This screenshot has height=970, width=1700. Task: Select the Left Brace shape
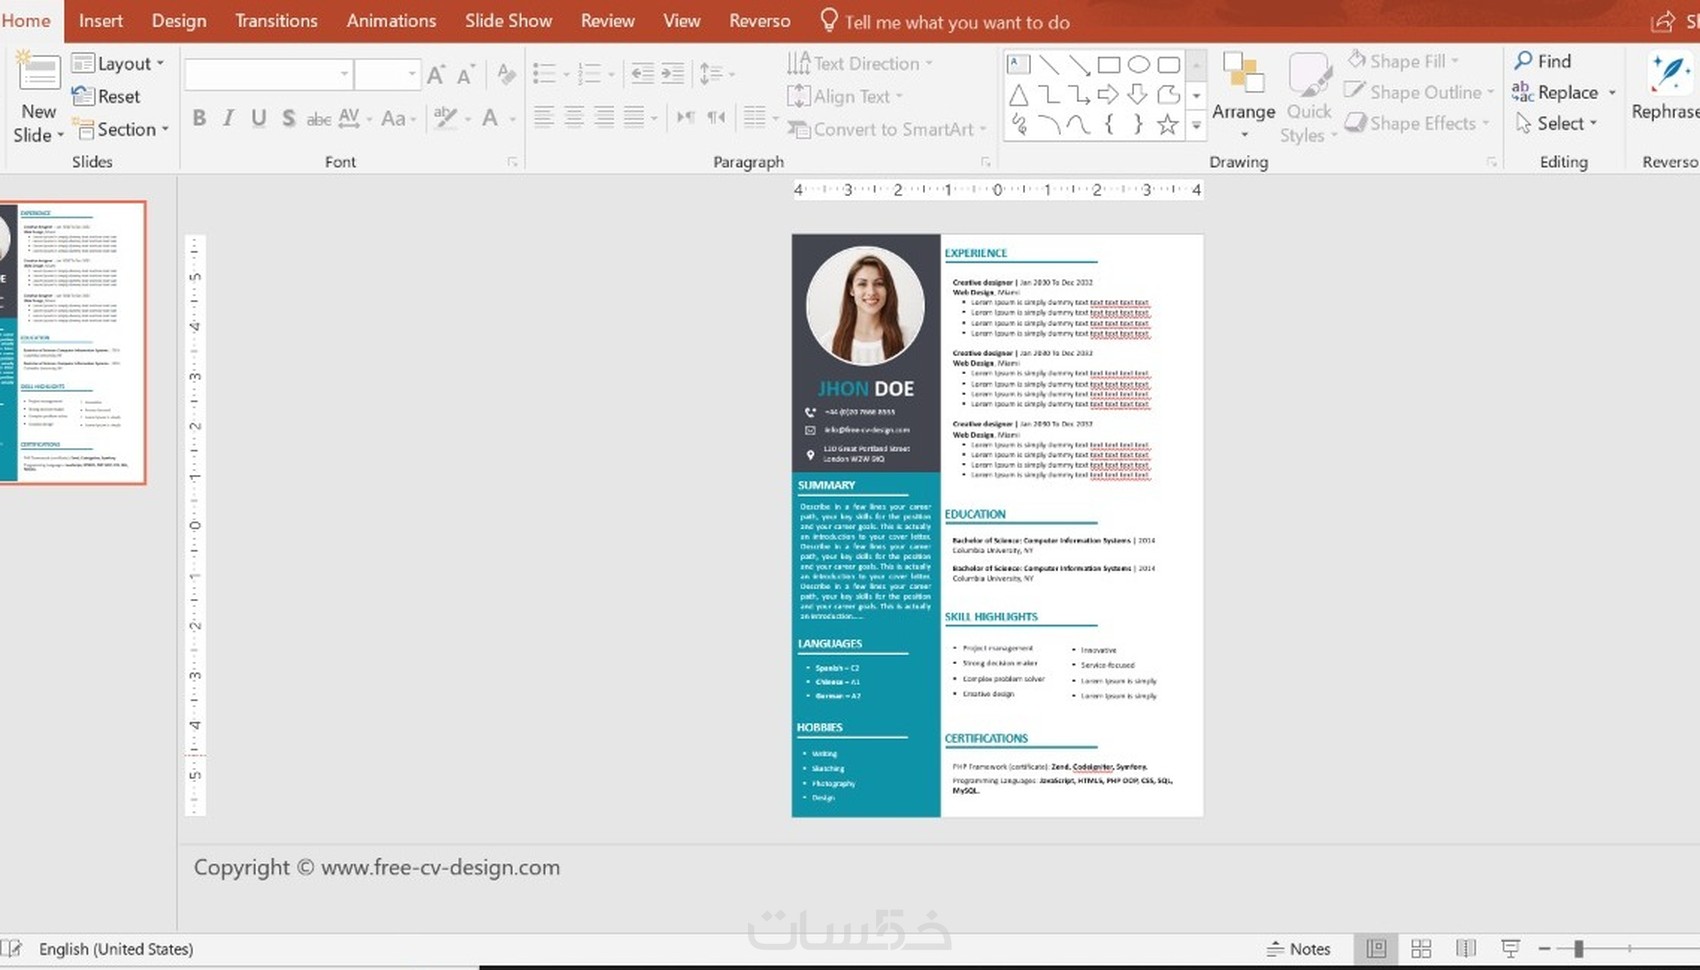tap(1108, 125)
